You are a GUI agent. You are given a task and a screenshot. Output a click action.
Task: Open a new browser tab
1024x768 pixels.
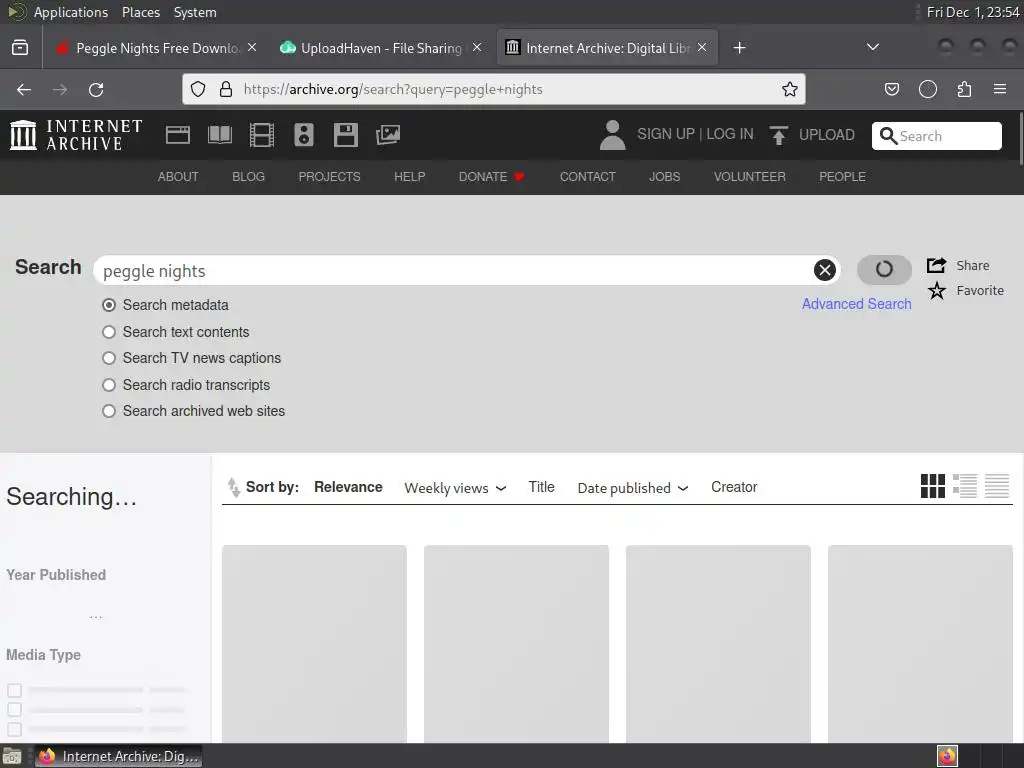(739, 48)
